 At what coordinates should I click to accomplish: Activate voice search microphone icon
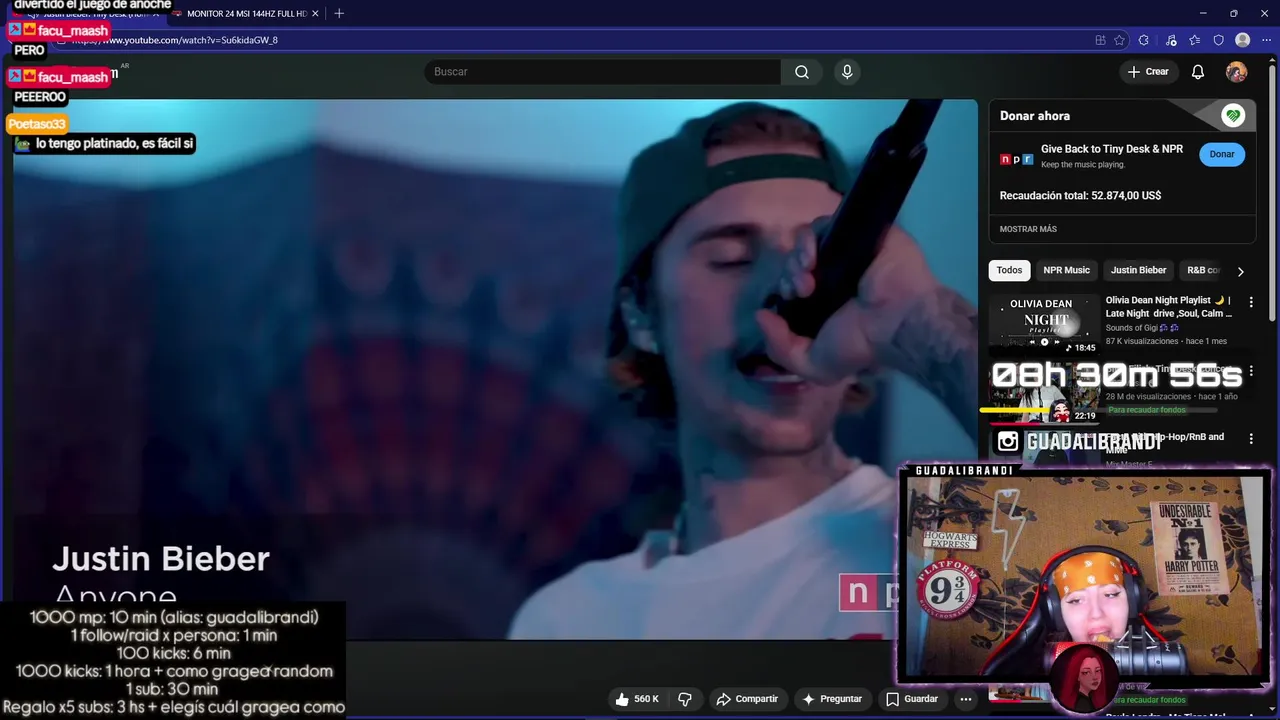(847, 72)
